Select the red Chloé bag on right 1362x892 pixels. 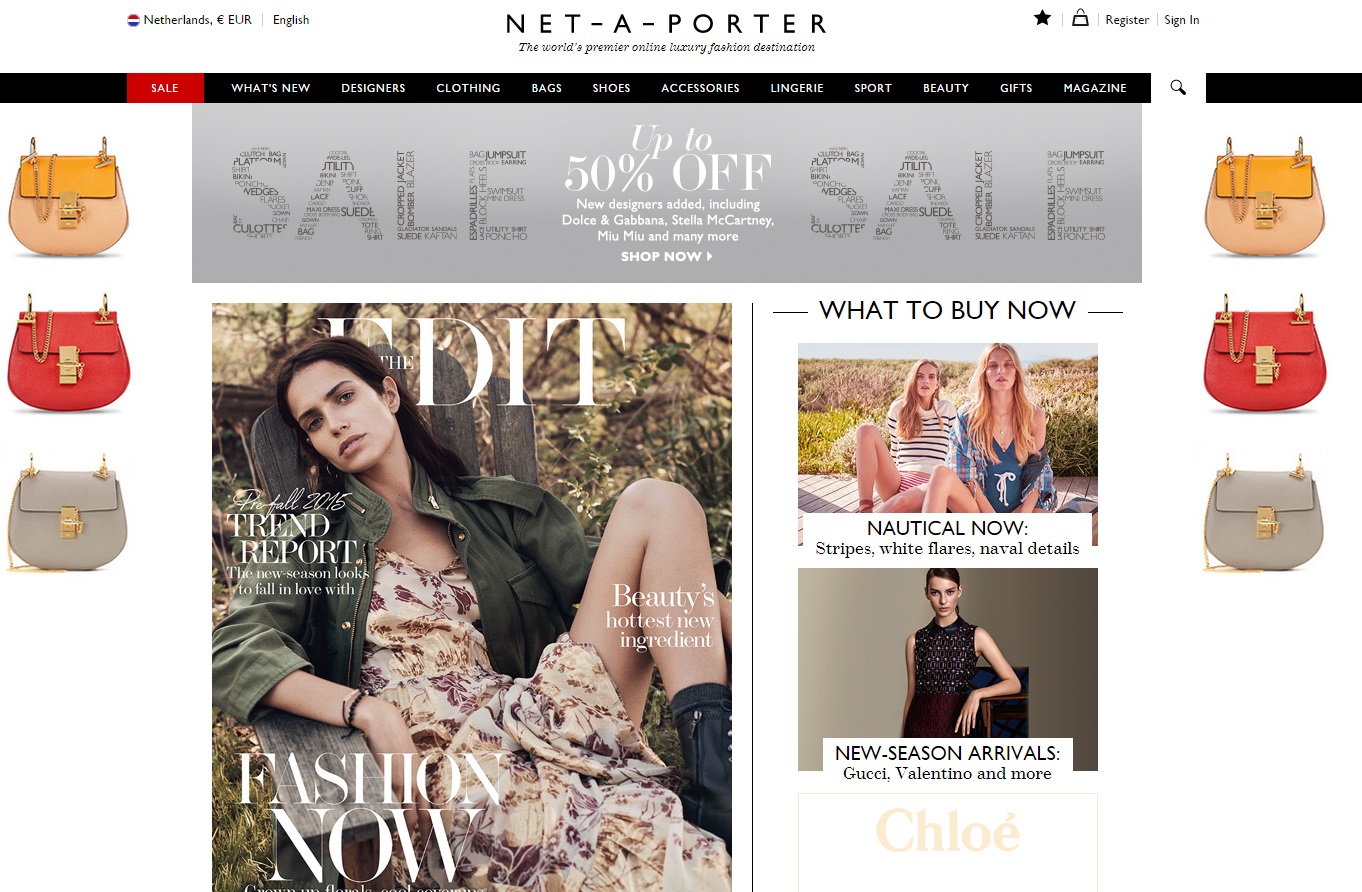tap(1264, 353)
